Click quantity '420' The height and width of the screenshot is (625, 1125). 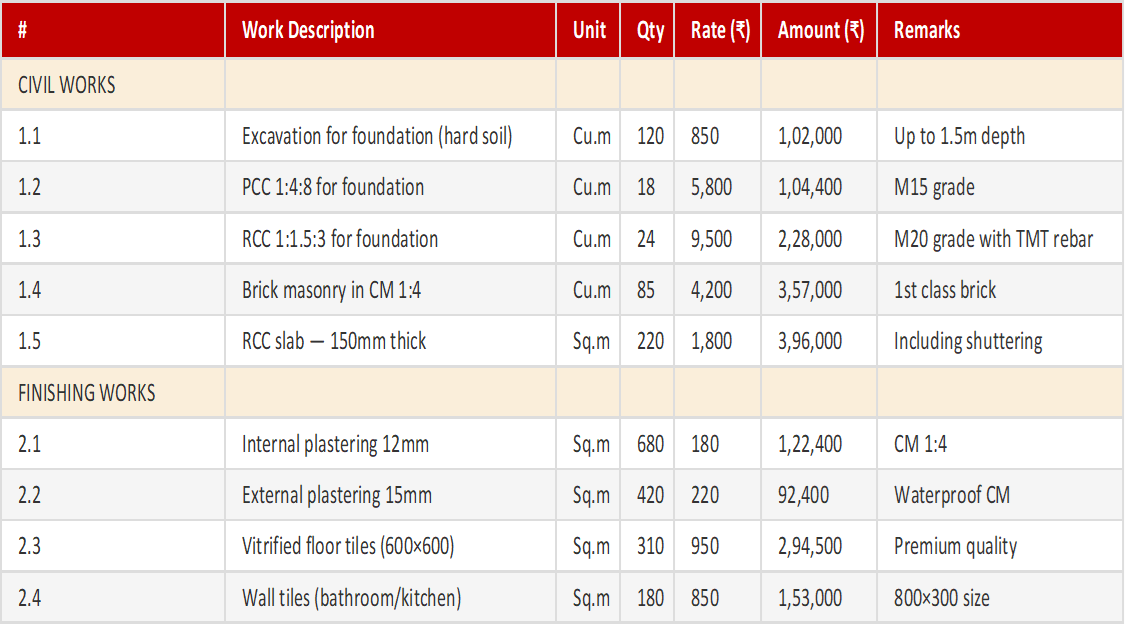pyautogui.click(x=650, y=495)
